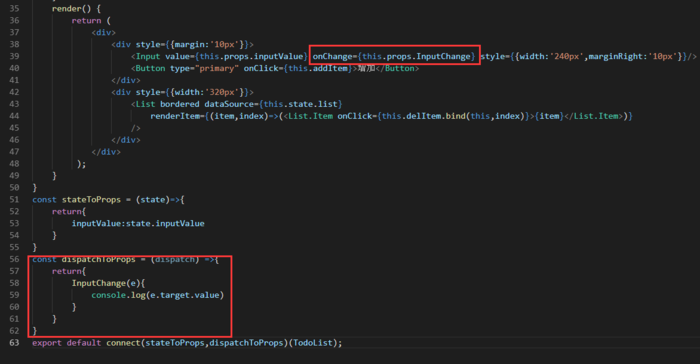
Task: Click this.props.inputValue in the Input tag
Action: (251, 56)
